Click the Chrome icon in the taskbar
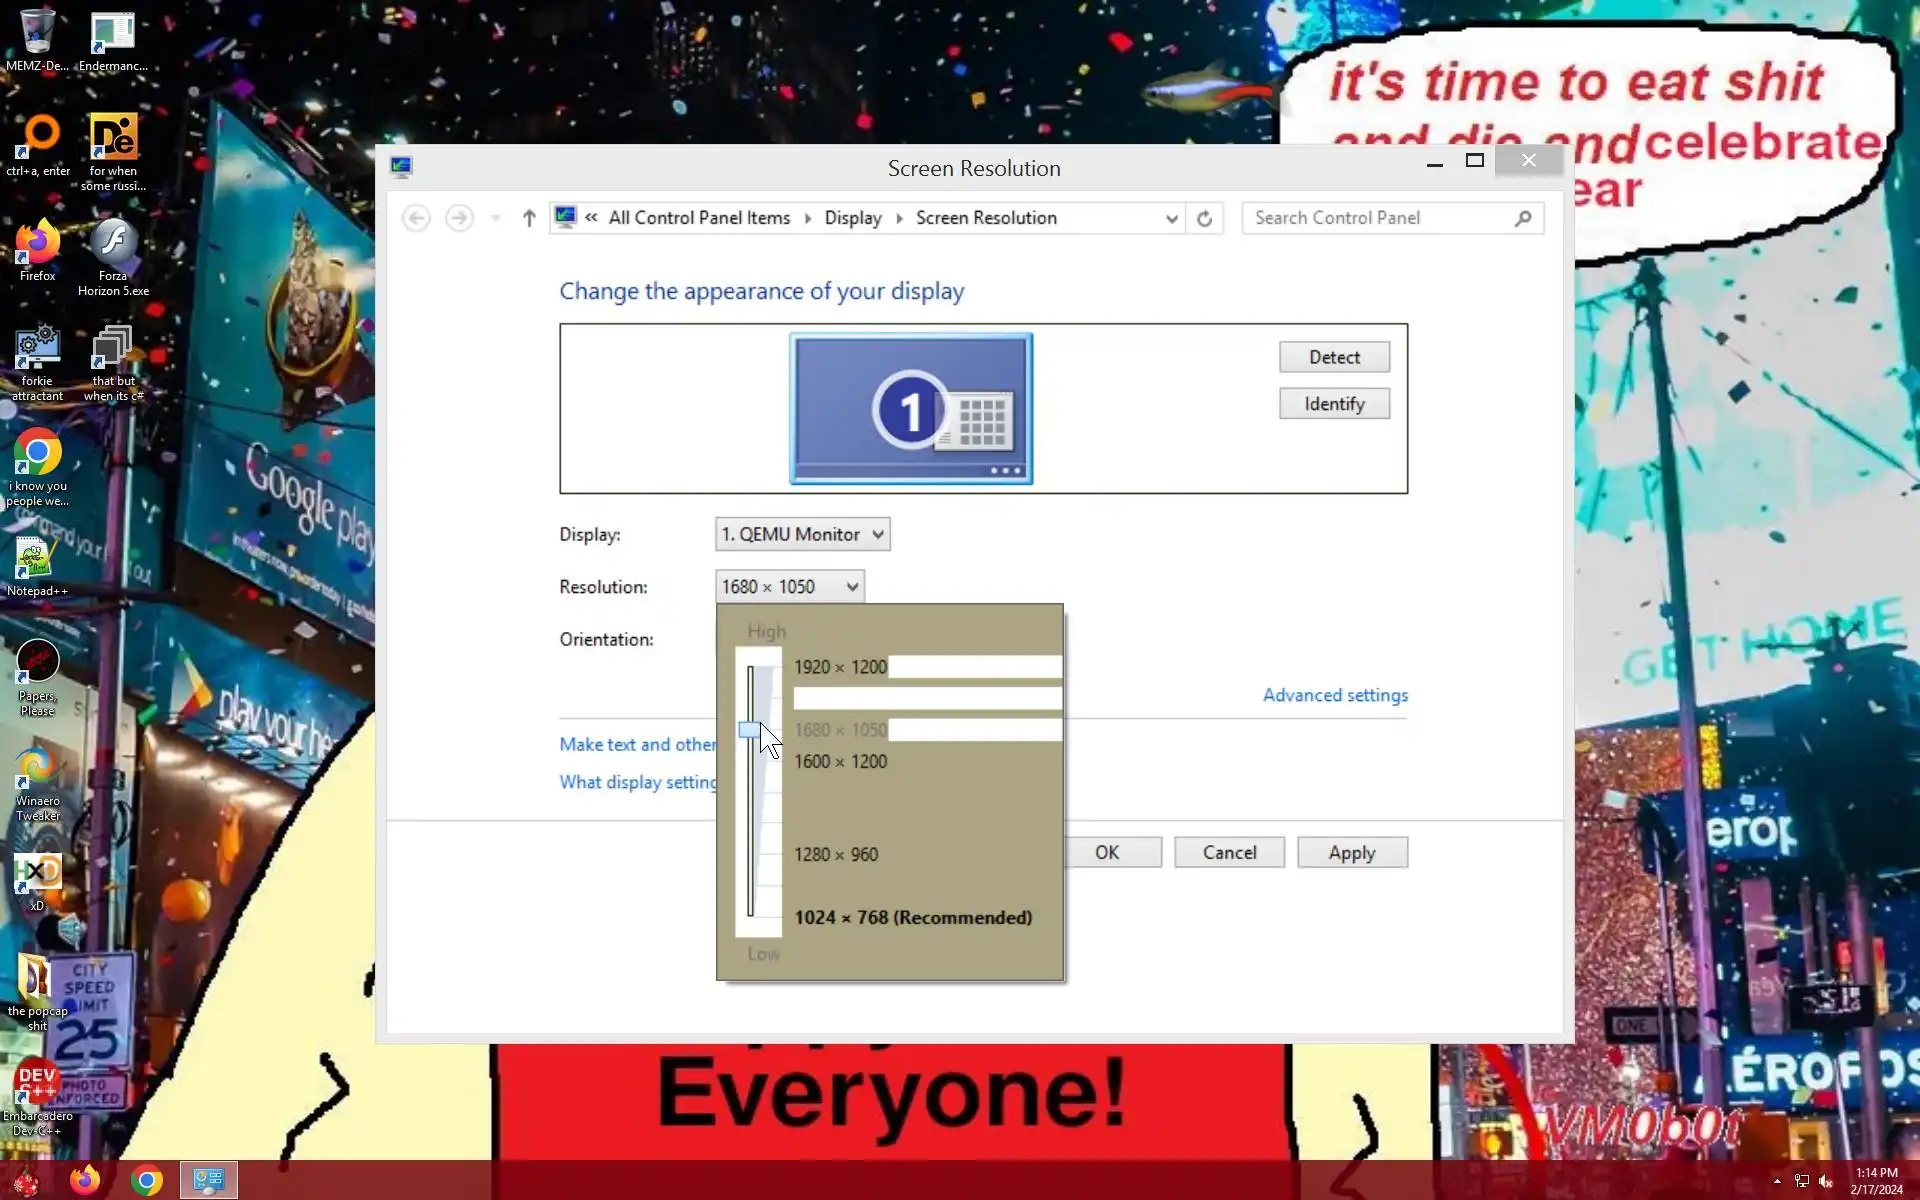 point(147,1181)
